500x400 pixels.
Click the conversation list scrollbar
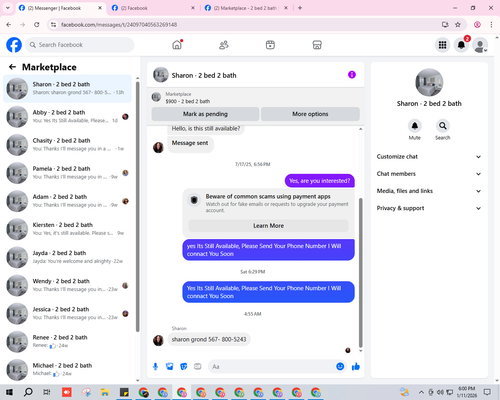138,207
